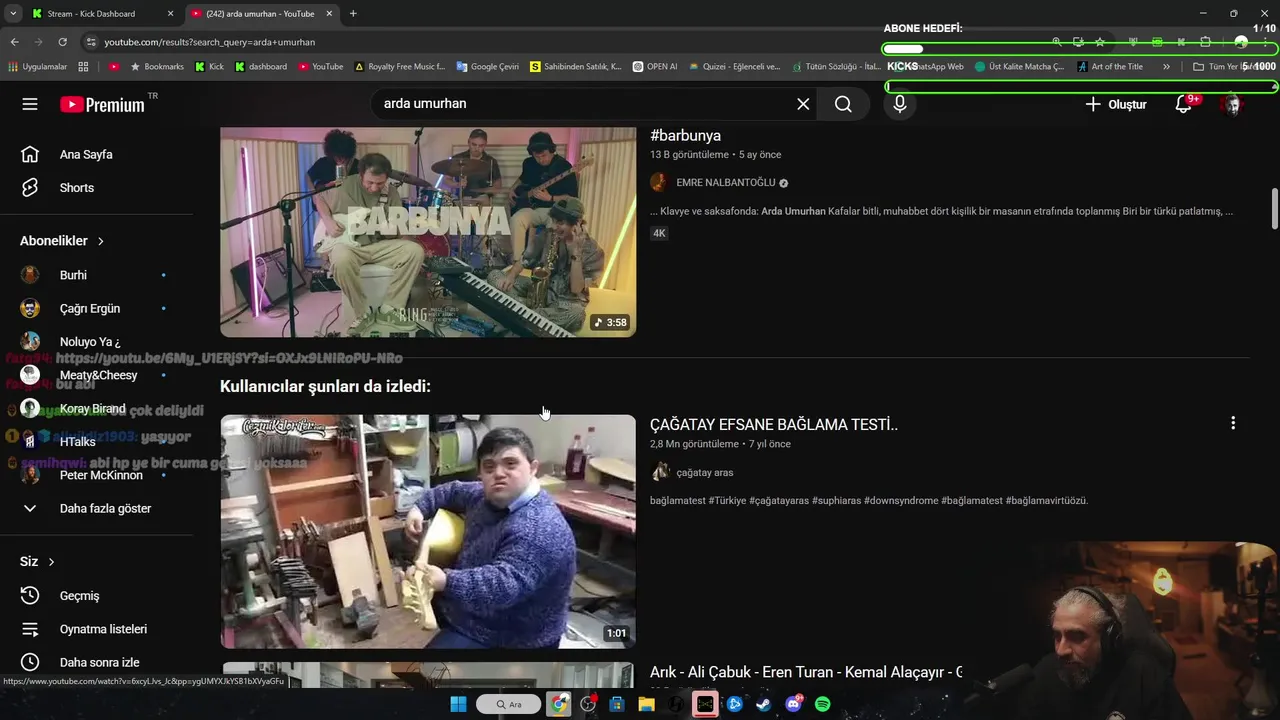Open the dashboard bookmark

coord(261,67)
